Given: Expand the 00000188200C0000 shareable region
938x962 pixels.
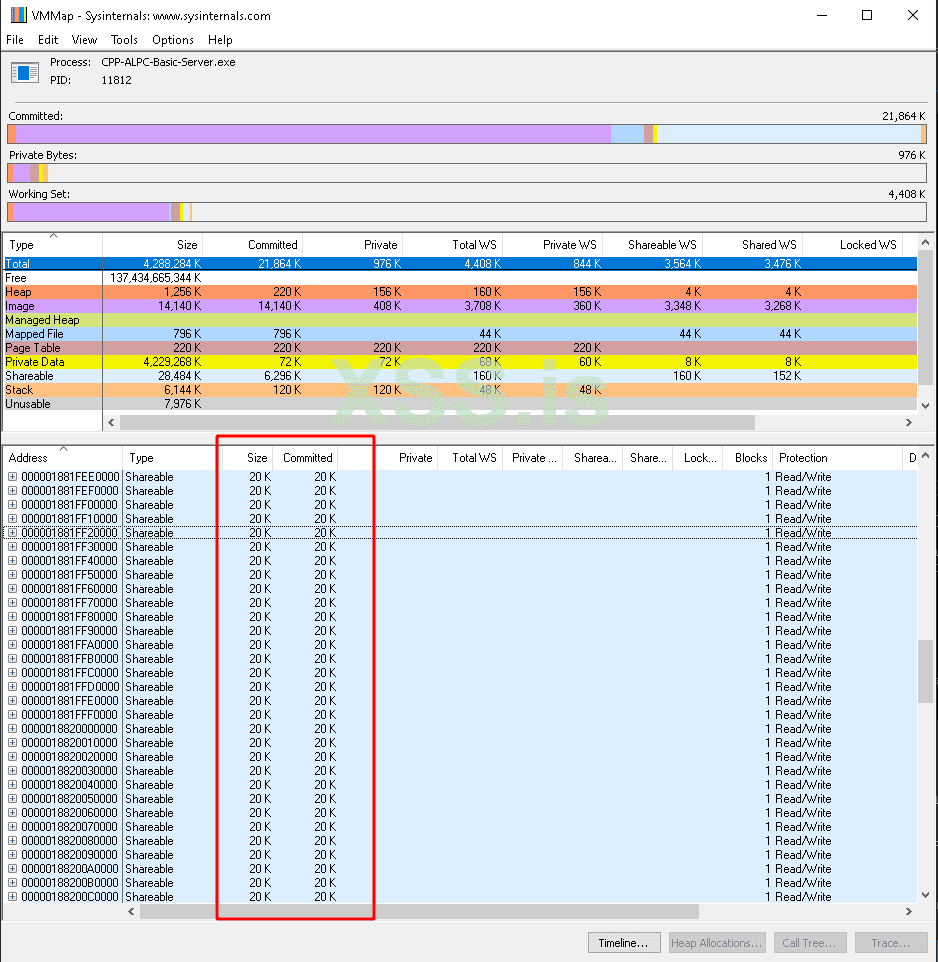Looking at the screenshot, I should (x=13, y=897).
